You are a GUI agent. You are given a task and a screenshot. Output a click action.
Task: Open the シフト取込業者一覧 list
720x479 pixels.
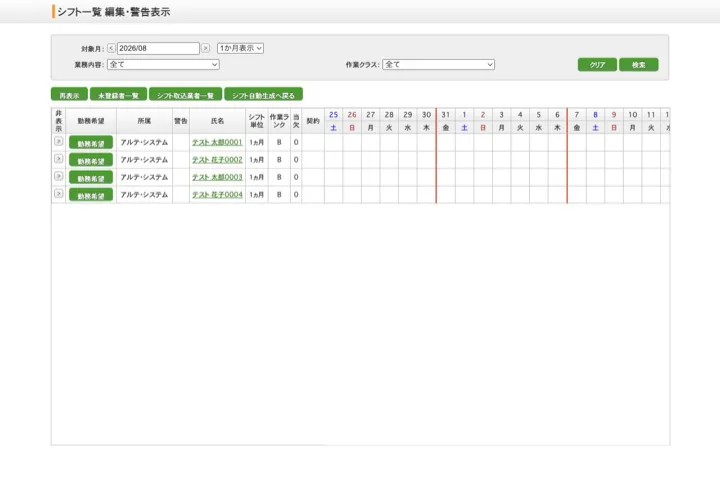[x=186, y=95]
